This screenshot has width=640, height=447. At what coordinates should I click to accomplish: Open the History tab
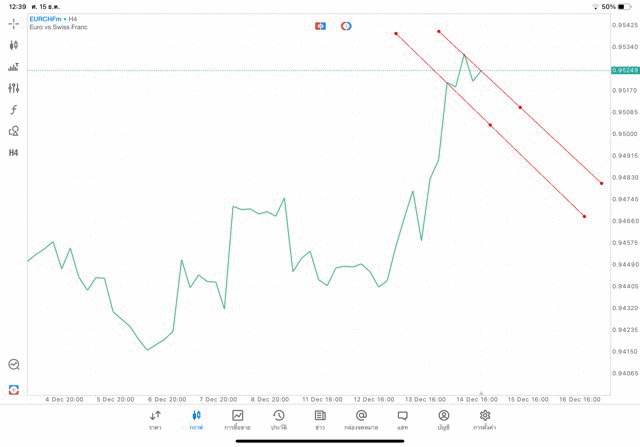pos(278,420)
